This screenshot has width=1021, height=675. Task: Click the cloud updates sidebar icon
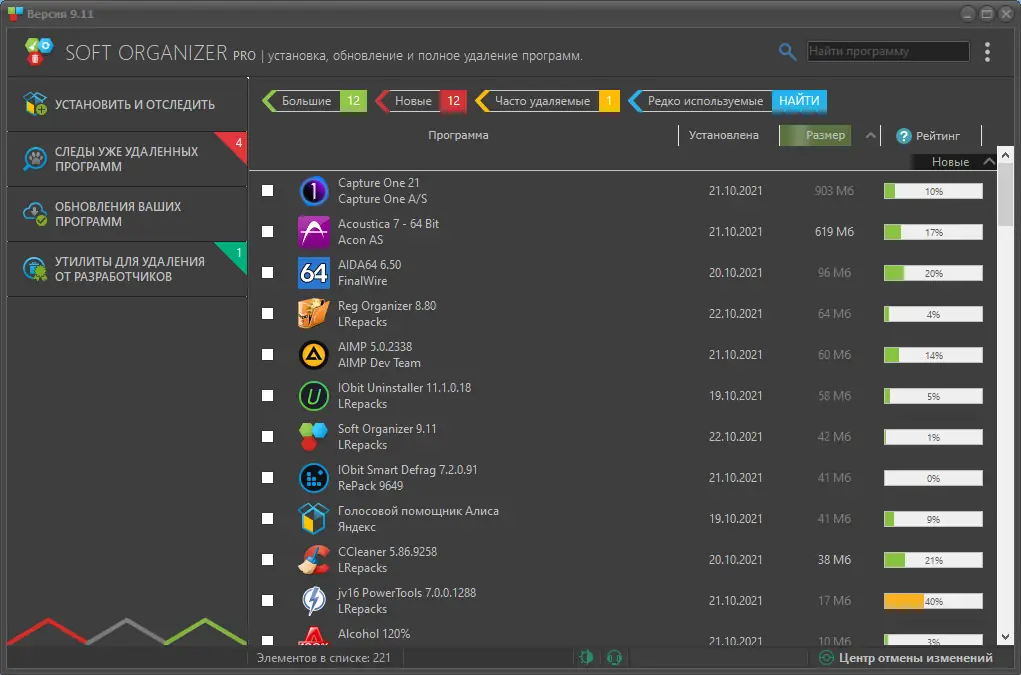point(35,214)
